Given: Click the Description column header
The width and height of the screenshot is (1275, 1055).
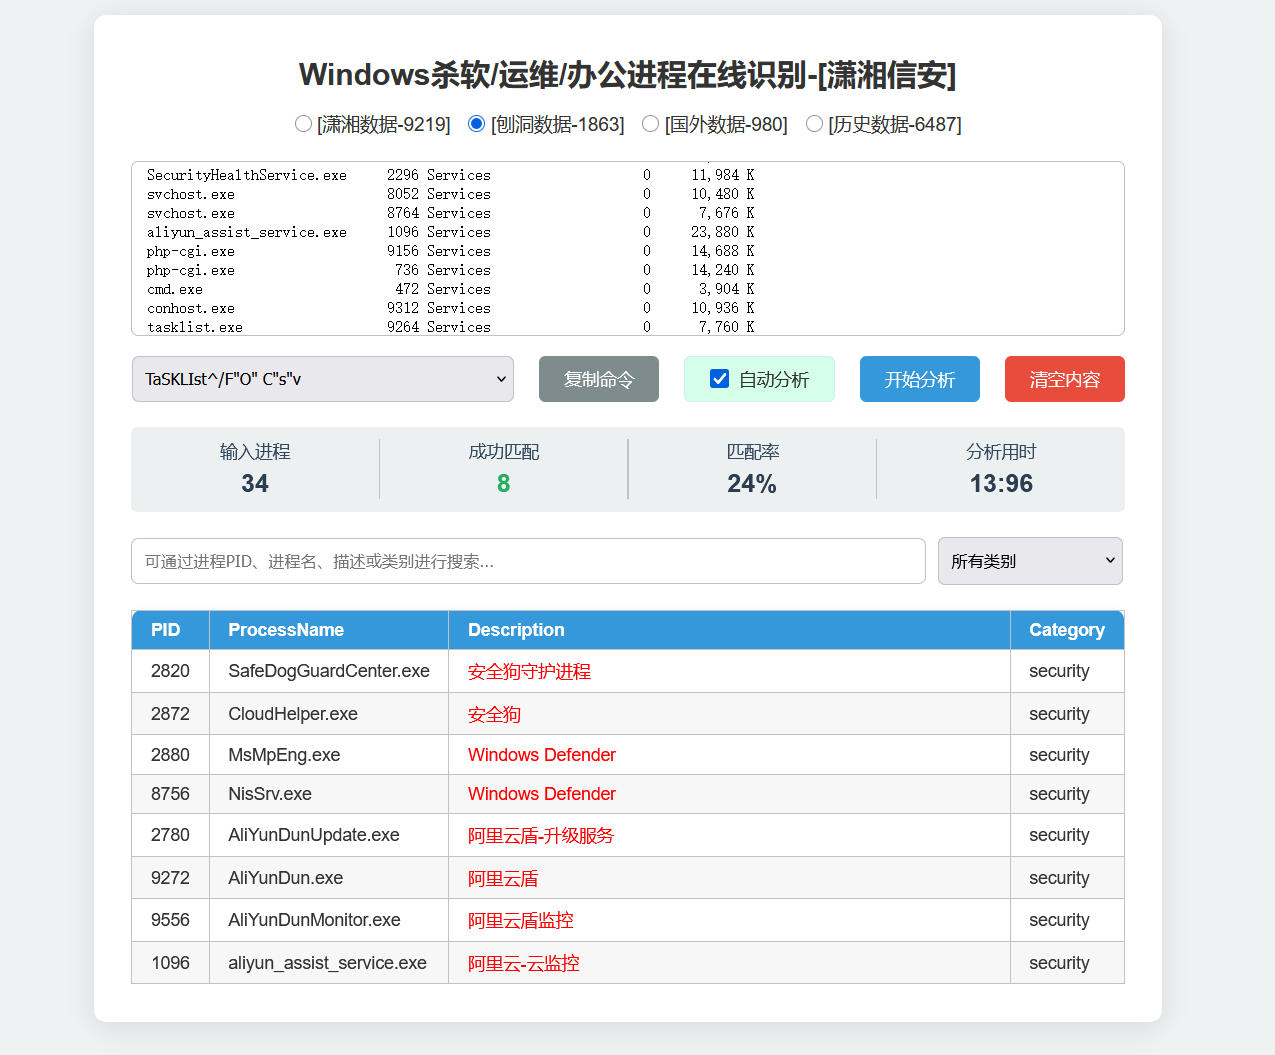Looking at the screenshot, I should pyautogui.click(x=516, y=630).
